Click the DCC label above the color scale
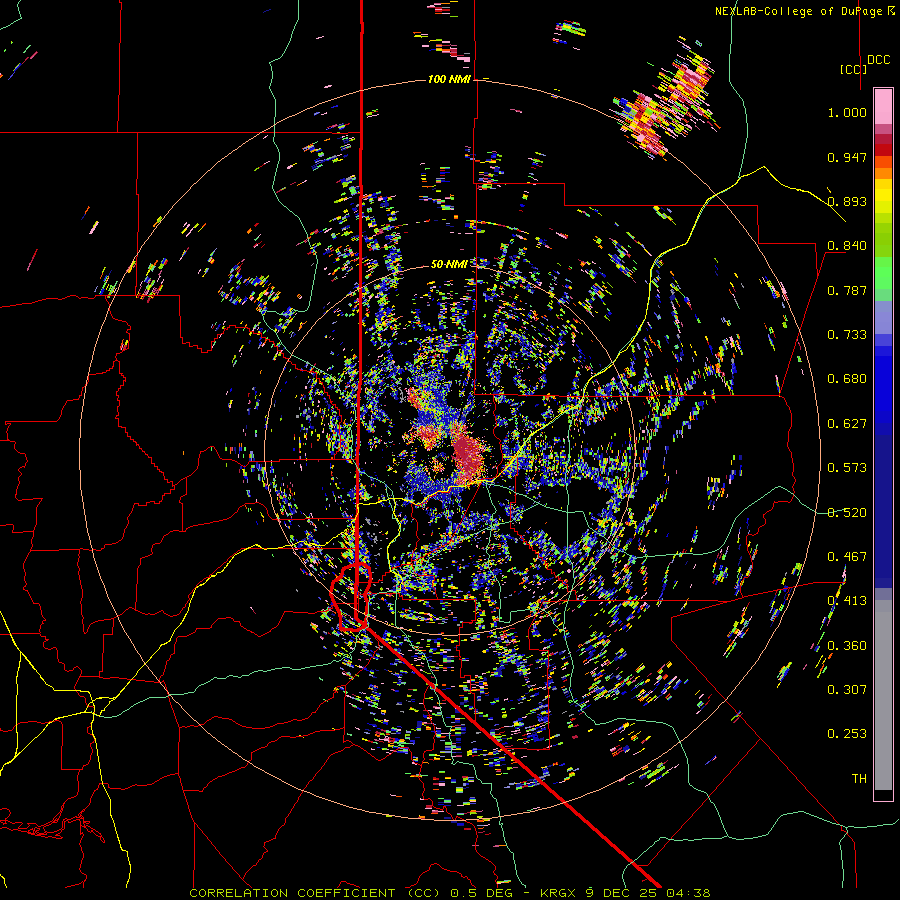Image resolution: width=900 pixels, height=900 pixels. pyautogui.click(x=878, y=60)
